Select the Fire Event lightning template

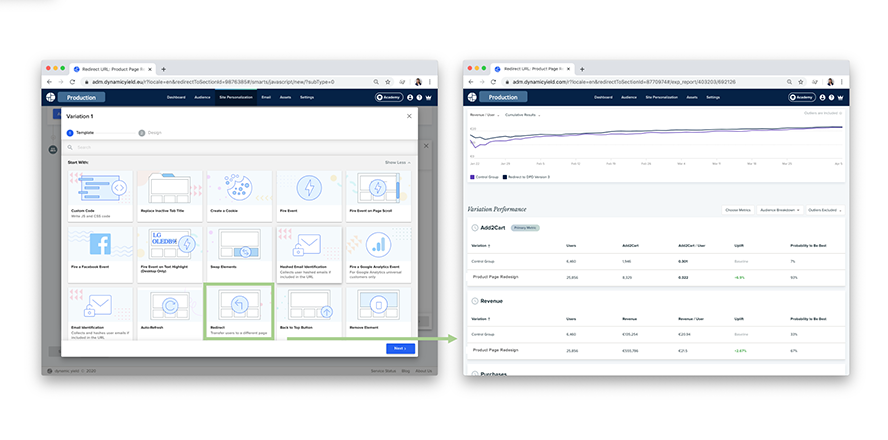(309, 196)
